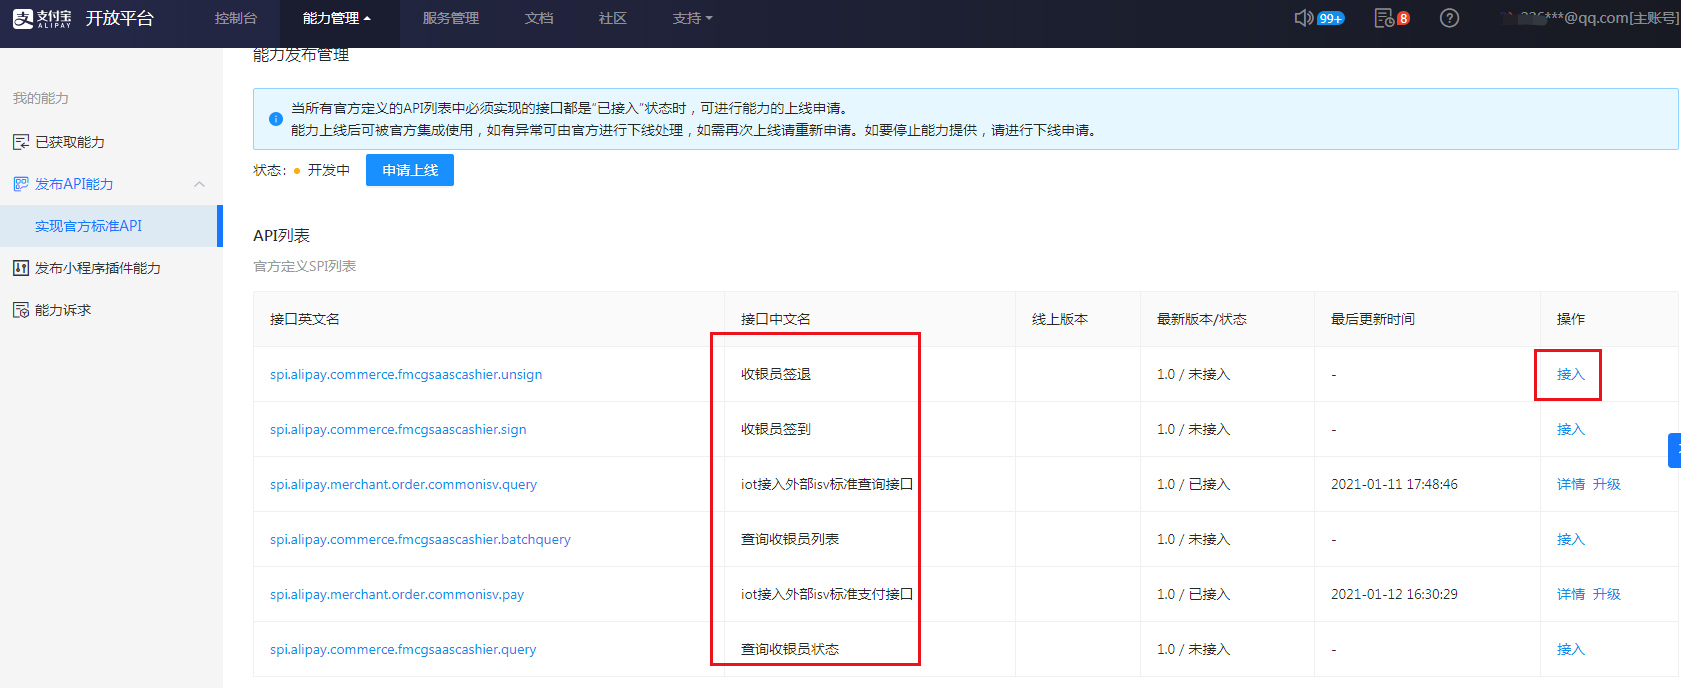Viewport: 1681px width, 688px height.
Task: Select 实现官方标准API in sidebar
Action: coord(88,226)
